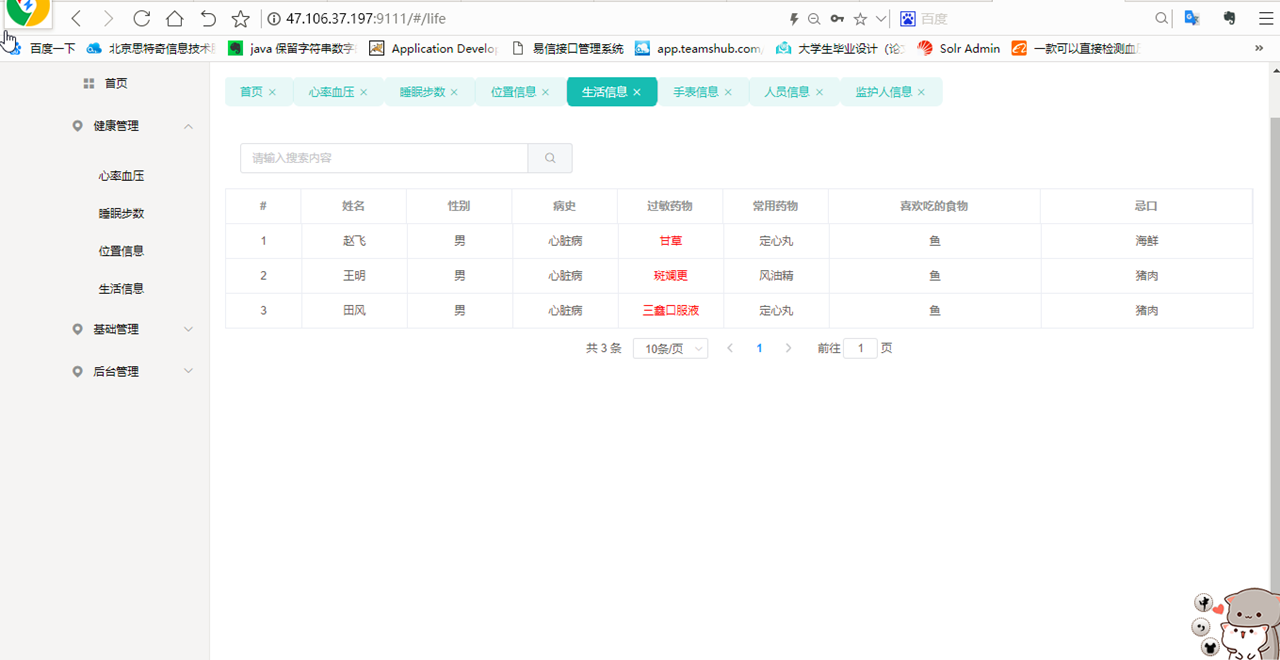The width and height of the screenshot is (1280, 660).
Task: Go to 首页 in the sidebar
Action: point(116,84)
